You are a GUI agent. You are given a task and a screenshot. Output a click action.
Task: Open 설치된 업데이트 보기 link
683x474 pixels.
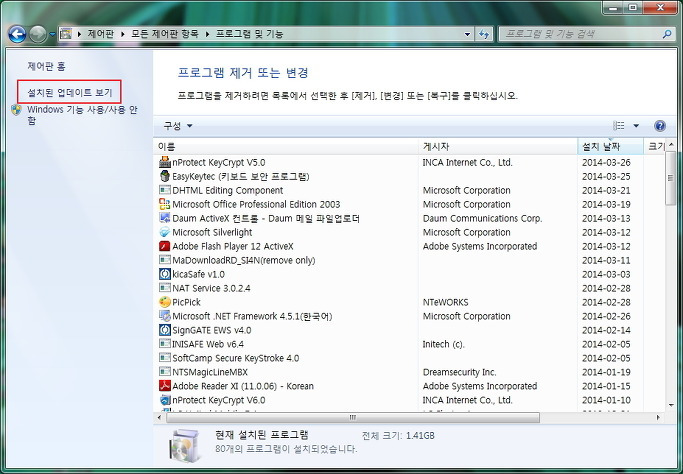pyautogui.click(x=70, y=92)
